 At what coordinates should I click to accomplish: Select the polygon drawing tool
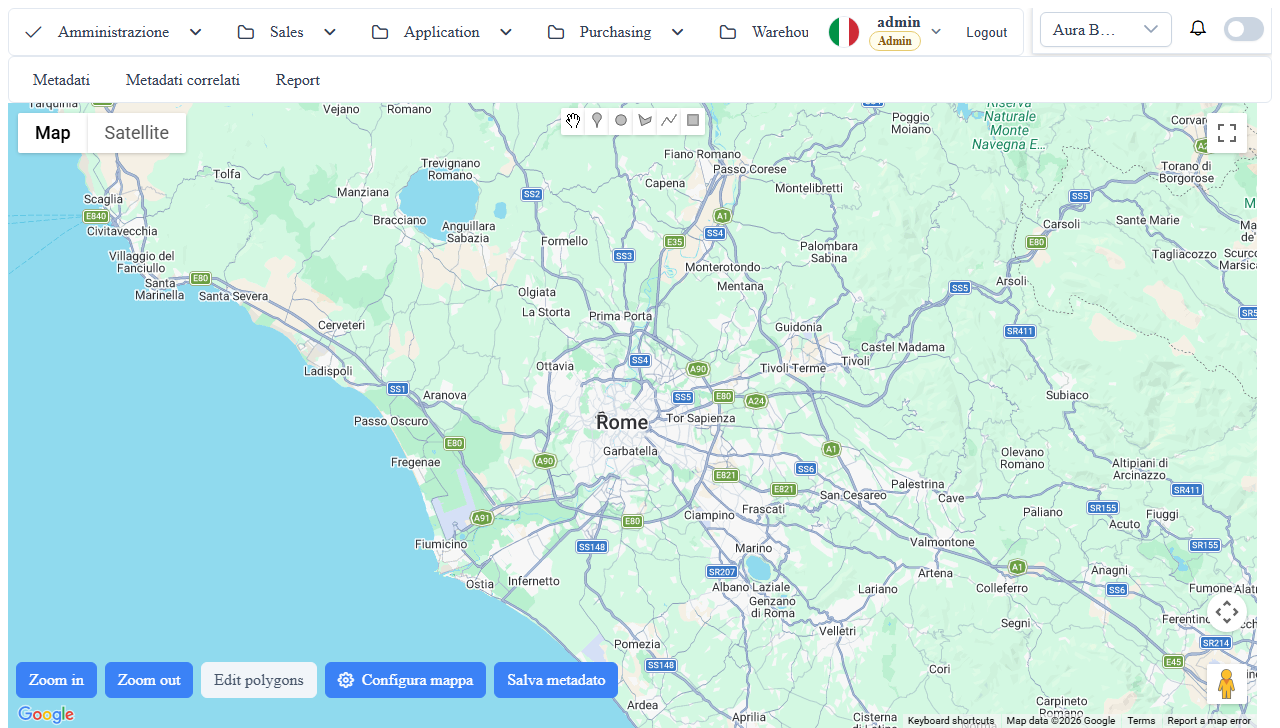point(645,121)
